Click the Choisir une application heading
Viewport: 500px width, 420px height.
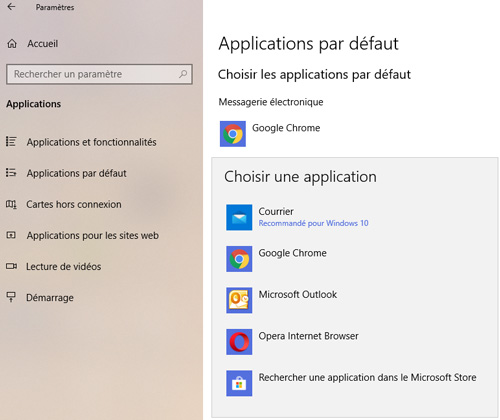[x=300, y=177]
